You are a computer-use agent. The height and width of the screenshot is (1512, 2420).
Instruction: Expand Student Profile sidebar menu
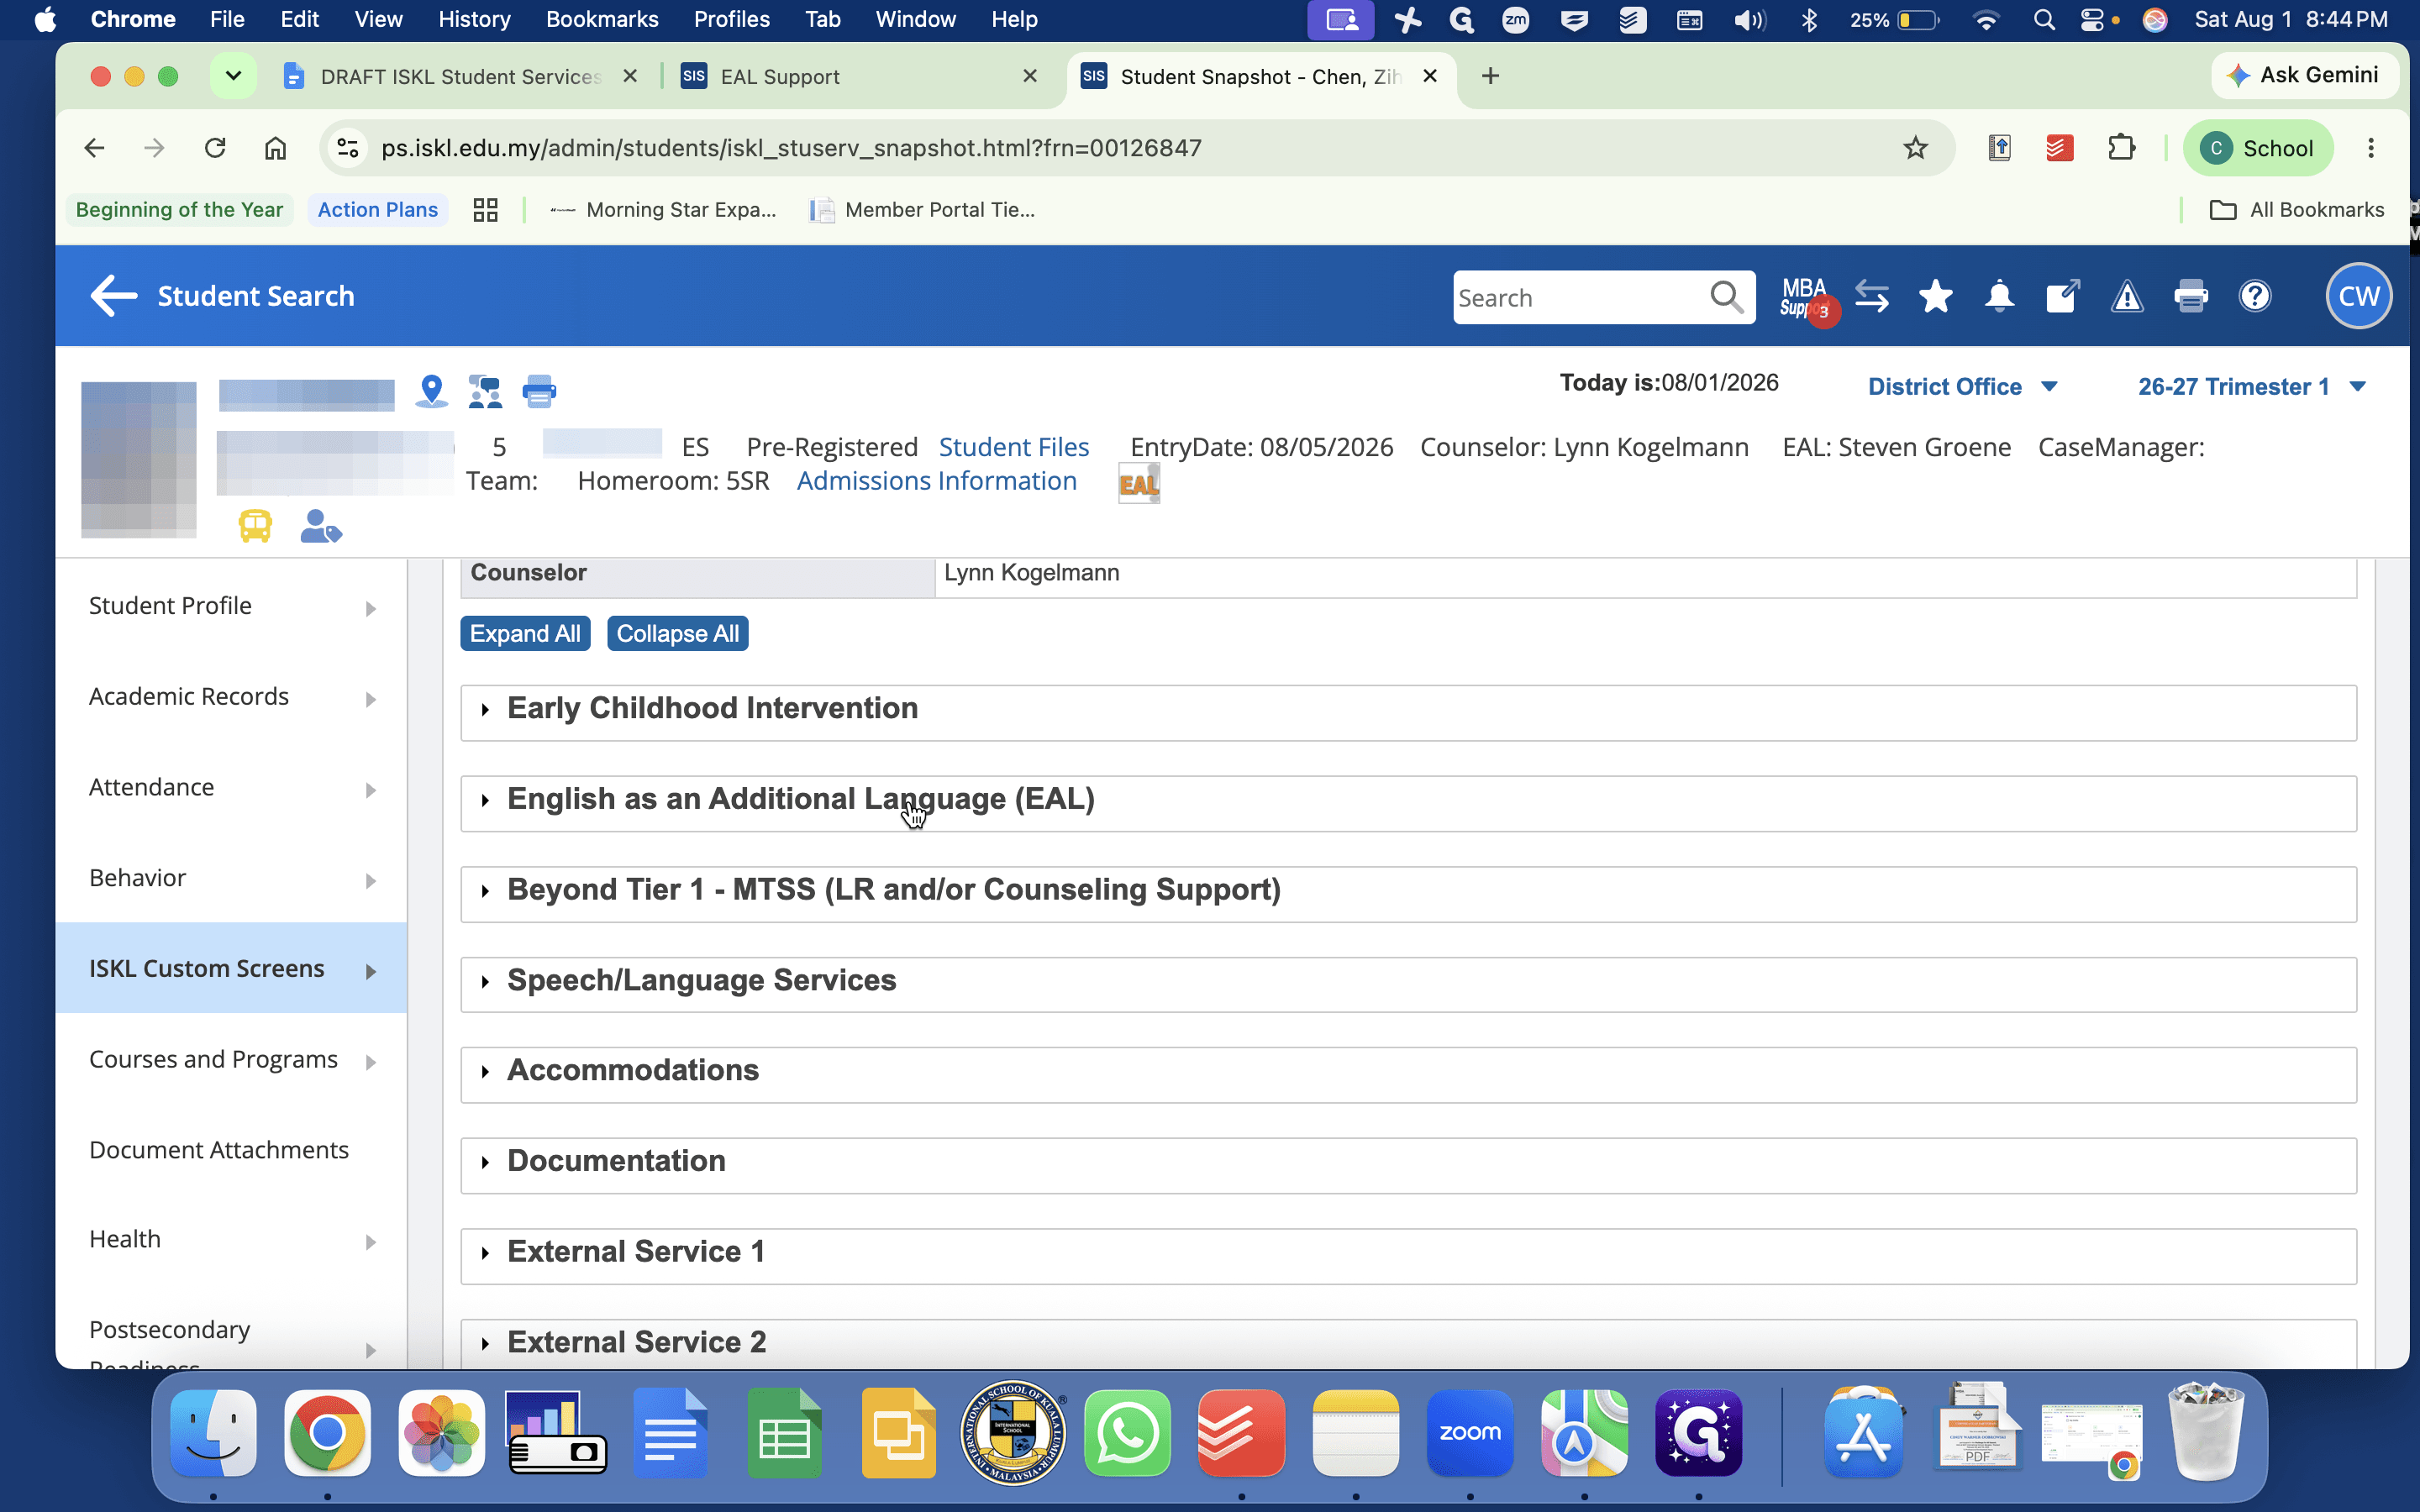(232, 606)
